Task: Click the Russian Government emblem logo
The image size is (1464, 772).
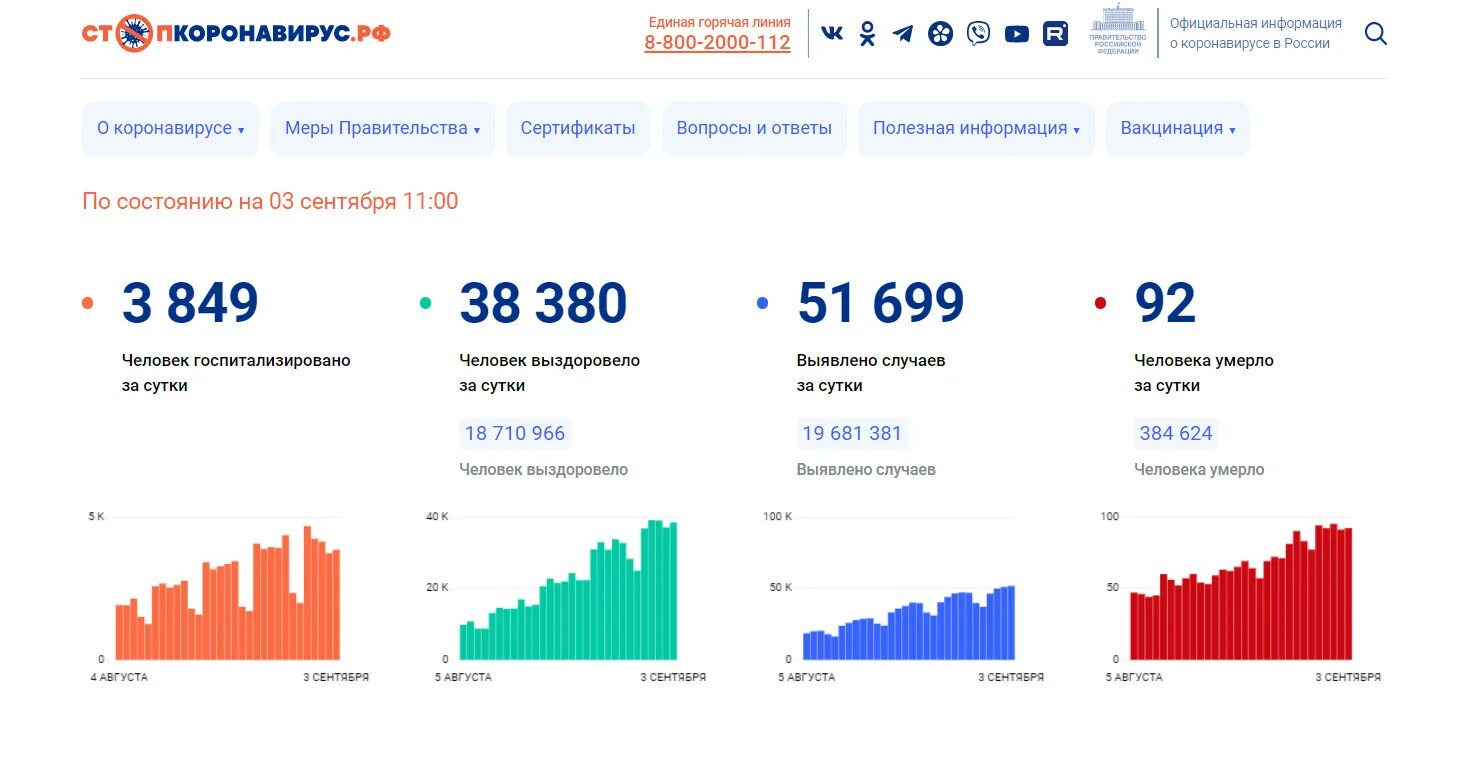Action: 1118,30
